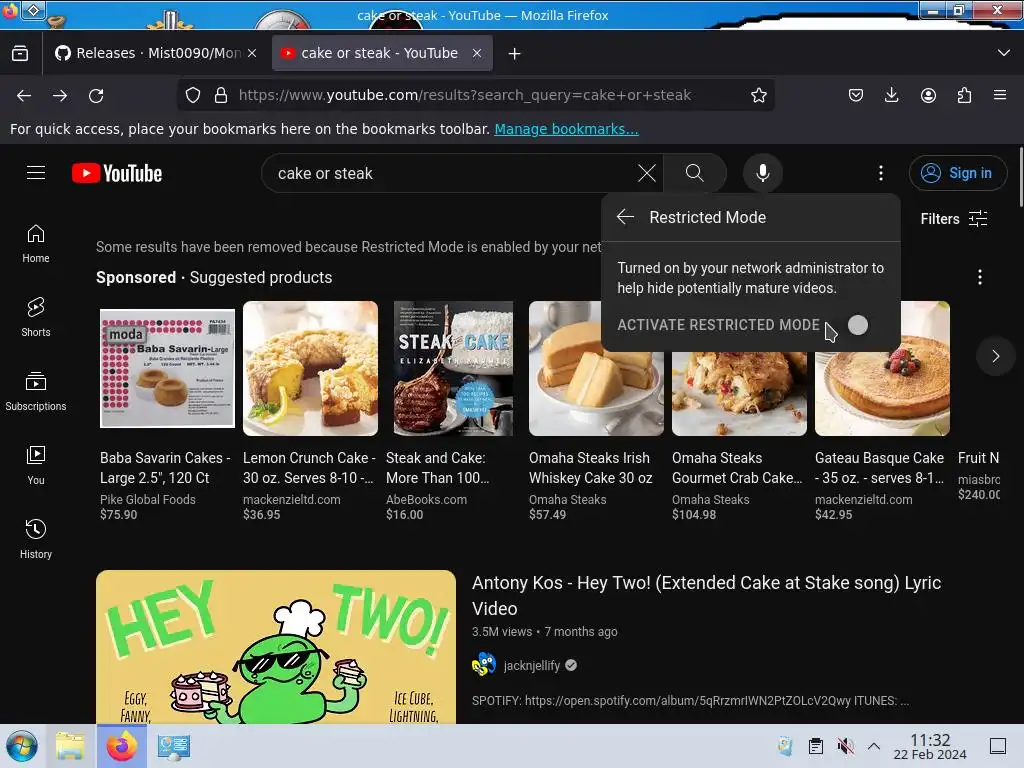
Task: Open Omaha Steaks Irish Whiskey Cake listing
Action: click(590, 468)
